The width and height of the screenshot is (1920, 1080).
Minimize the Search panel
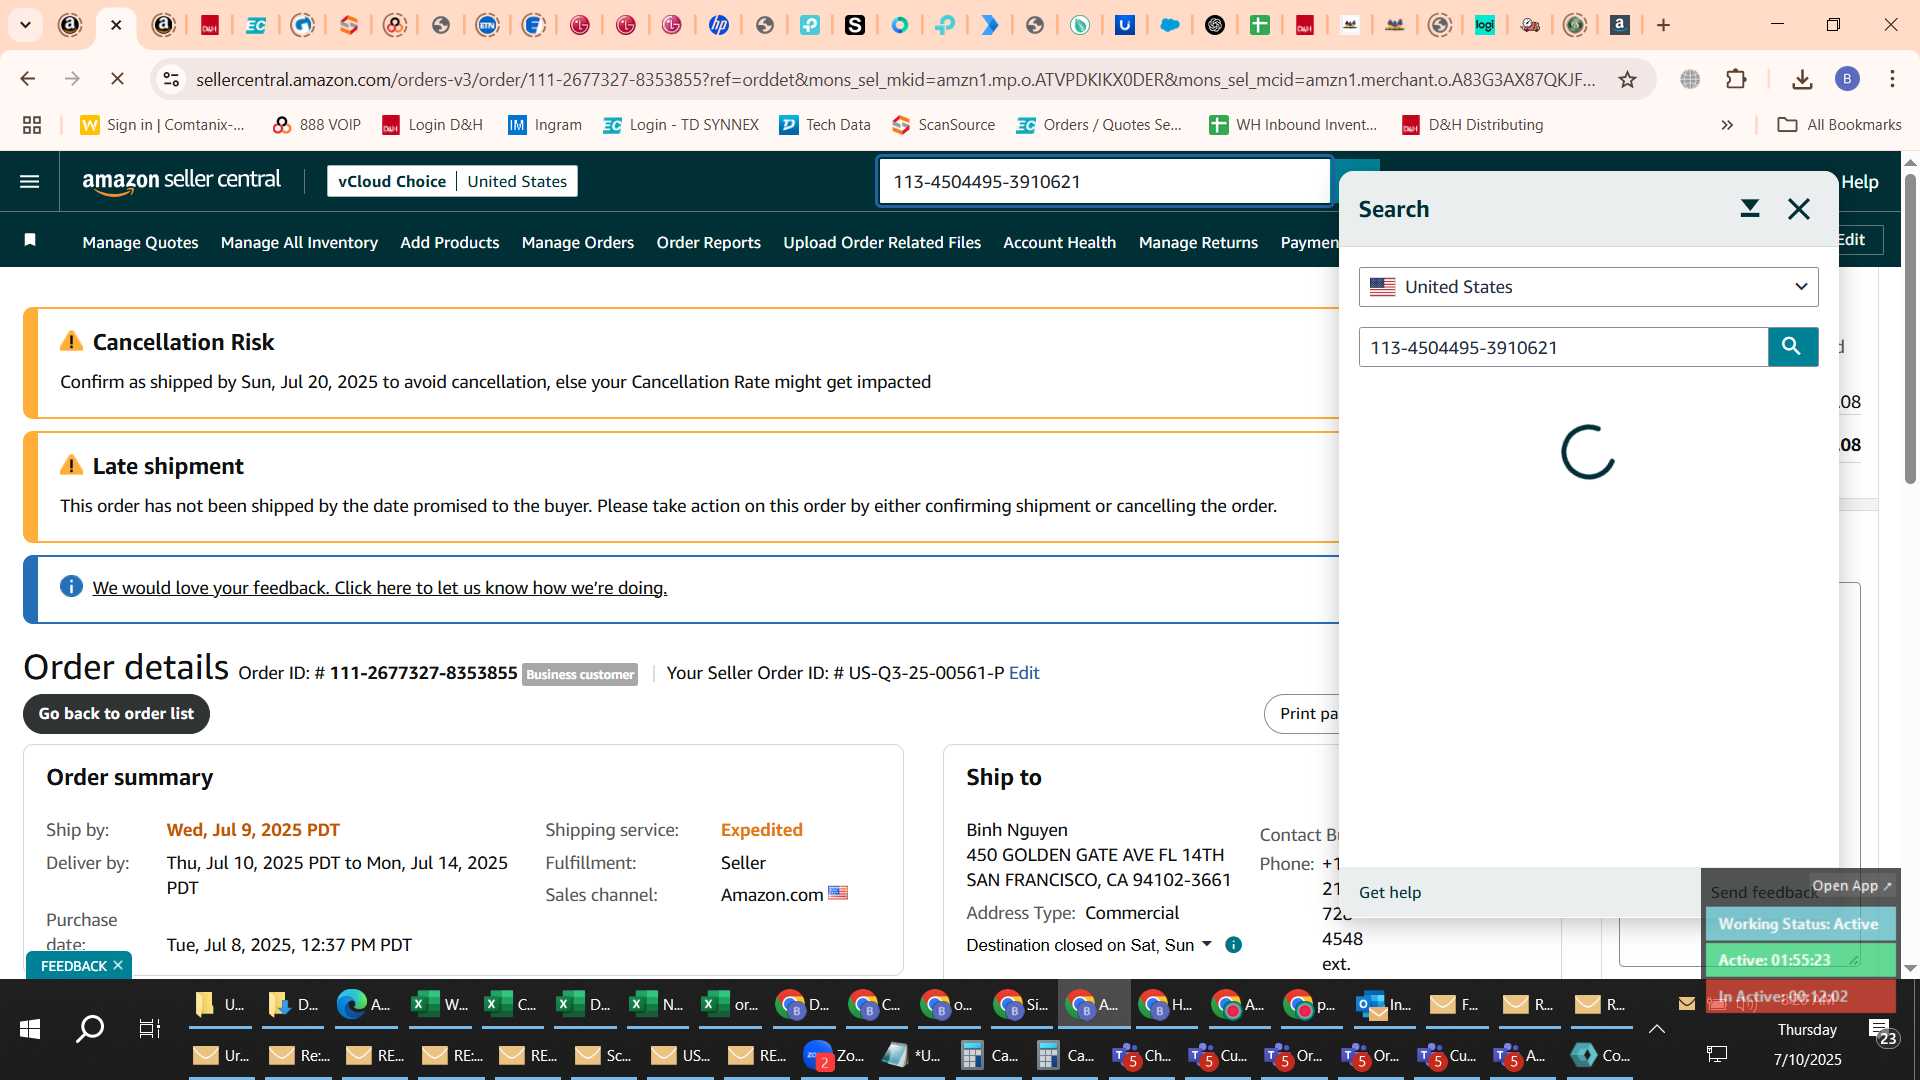pos(1749,208)
